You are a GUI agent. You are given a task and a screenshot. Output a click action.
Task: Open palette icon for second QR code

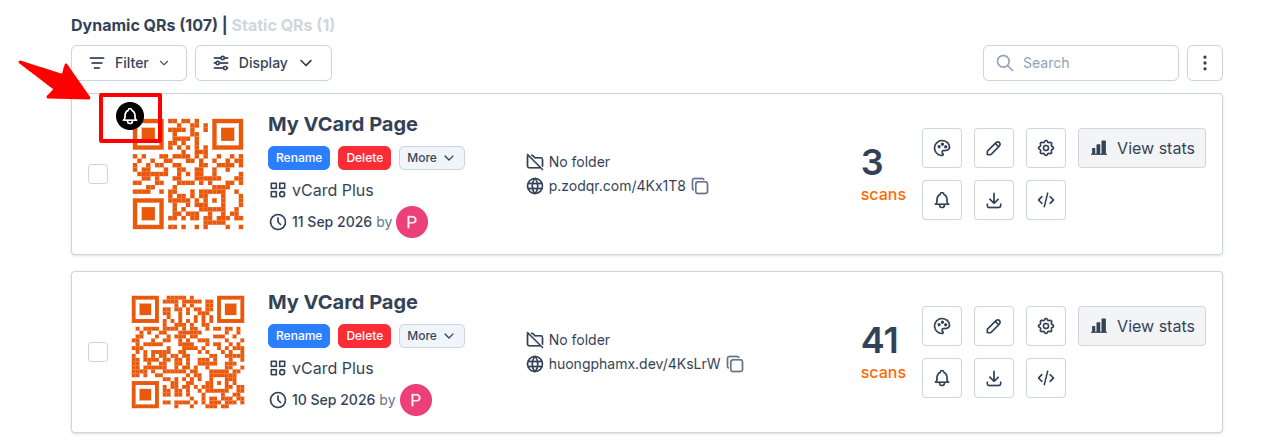click(x=941, y=326)
